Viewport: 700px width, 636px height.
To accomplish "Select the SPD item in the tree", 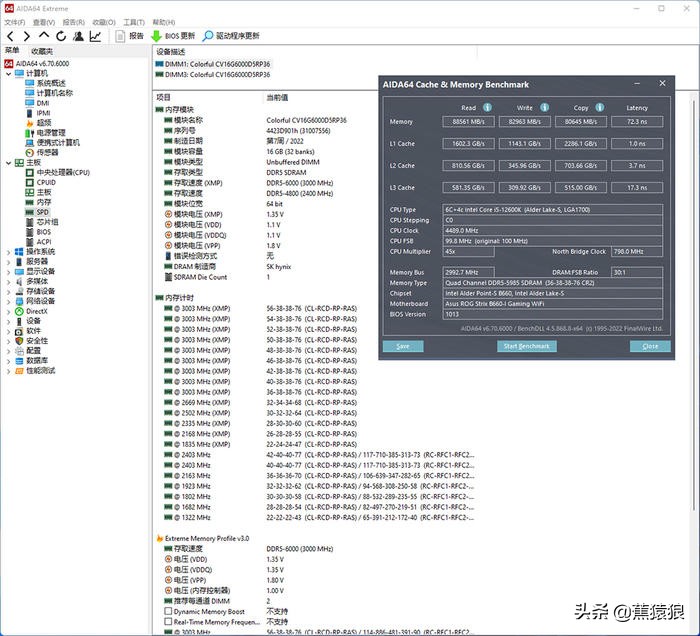I will (43, 212).
